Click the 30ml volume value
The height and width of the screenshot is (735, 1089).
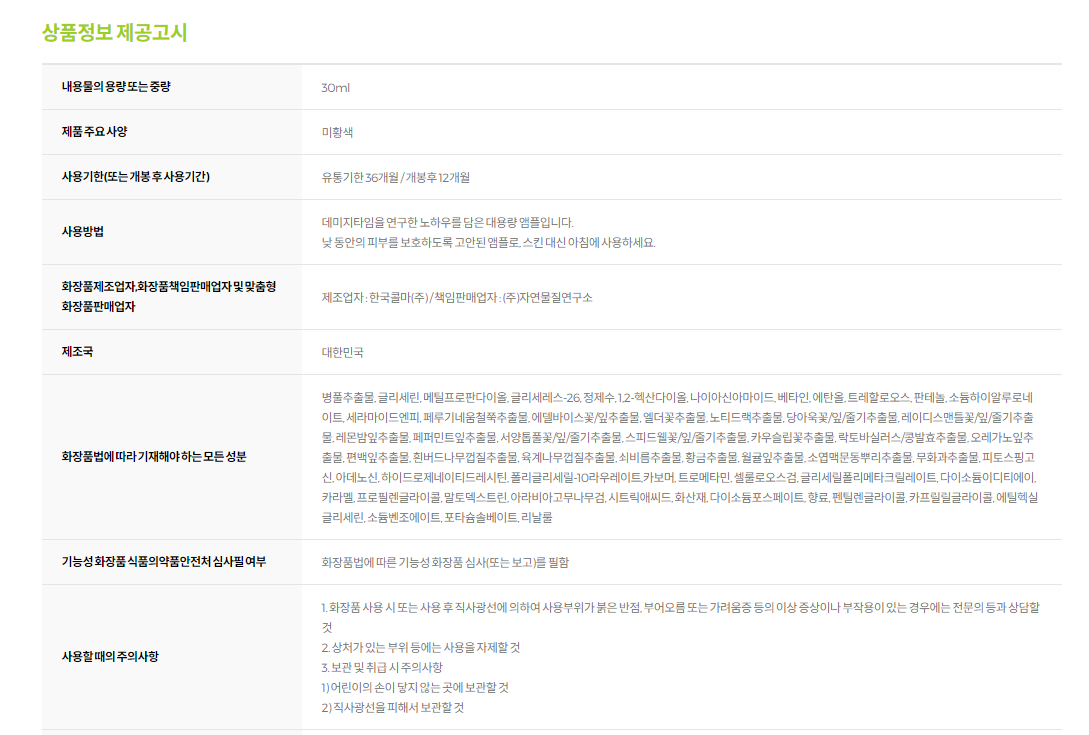(335, 88)
